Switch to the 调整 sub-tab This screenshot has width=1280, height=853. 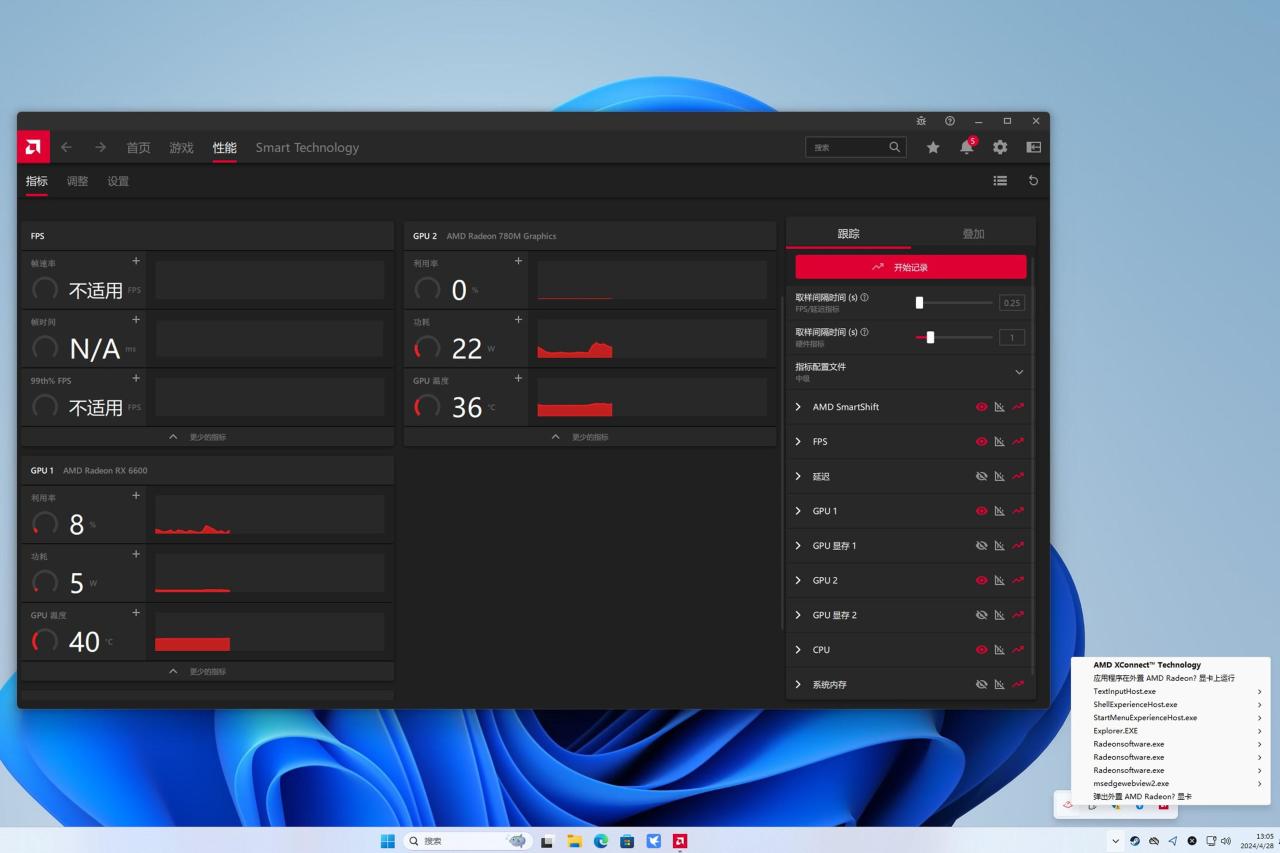click(77, 181)
